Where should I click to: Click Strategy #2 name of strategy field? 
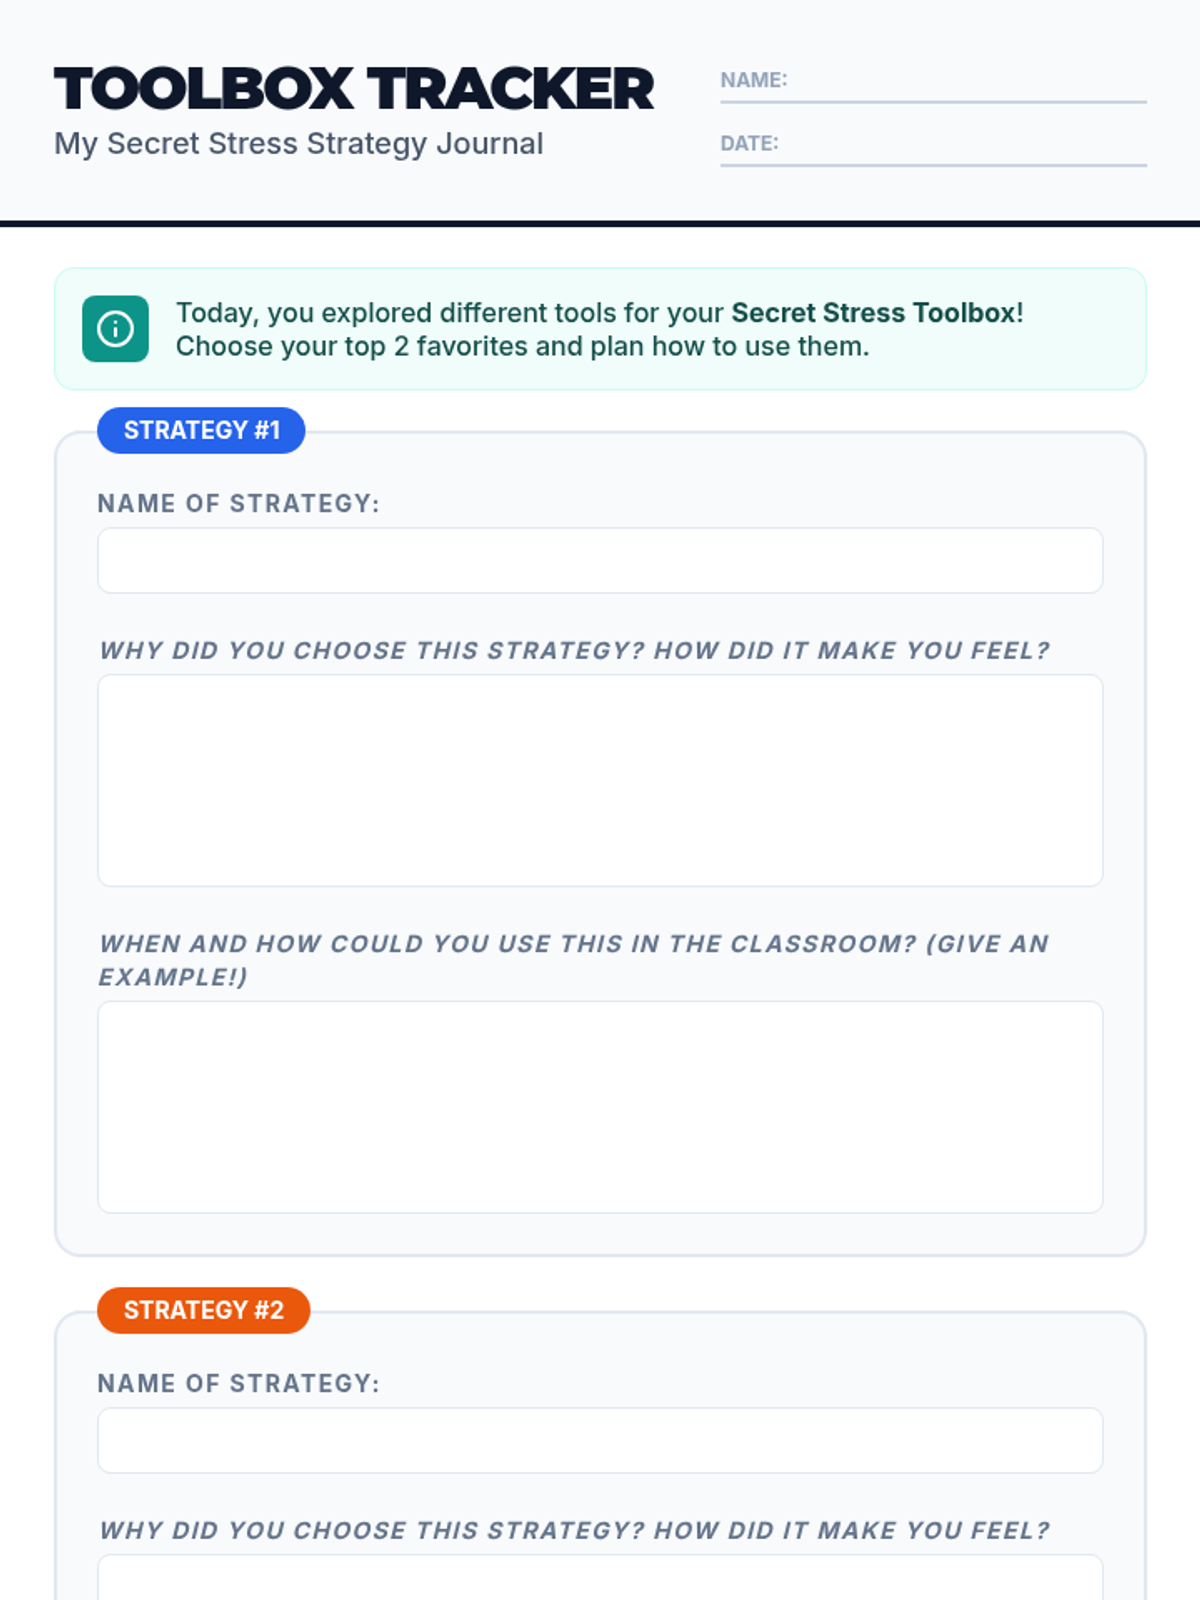[x=600, y=1440]
